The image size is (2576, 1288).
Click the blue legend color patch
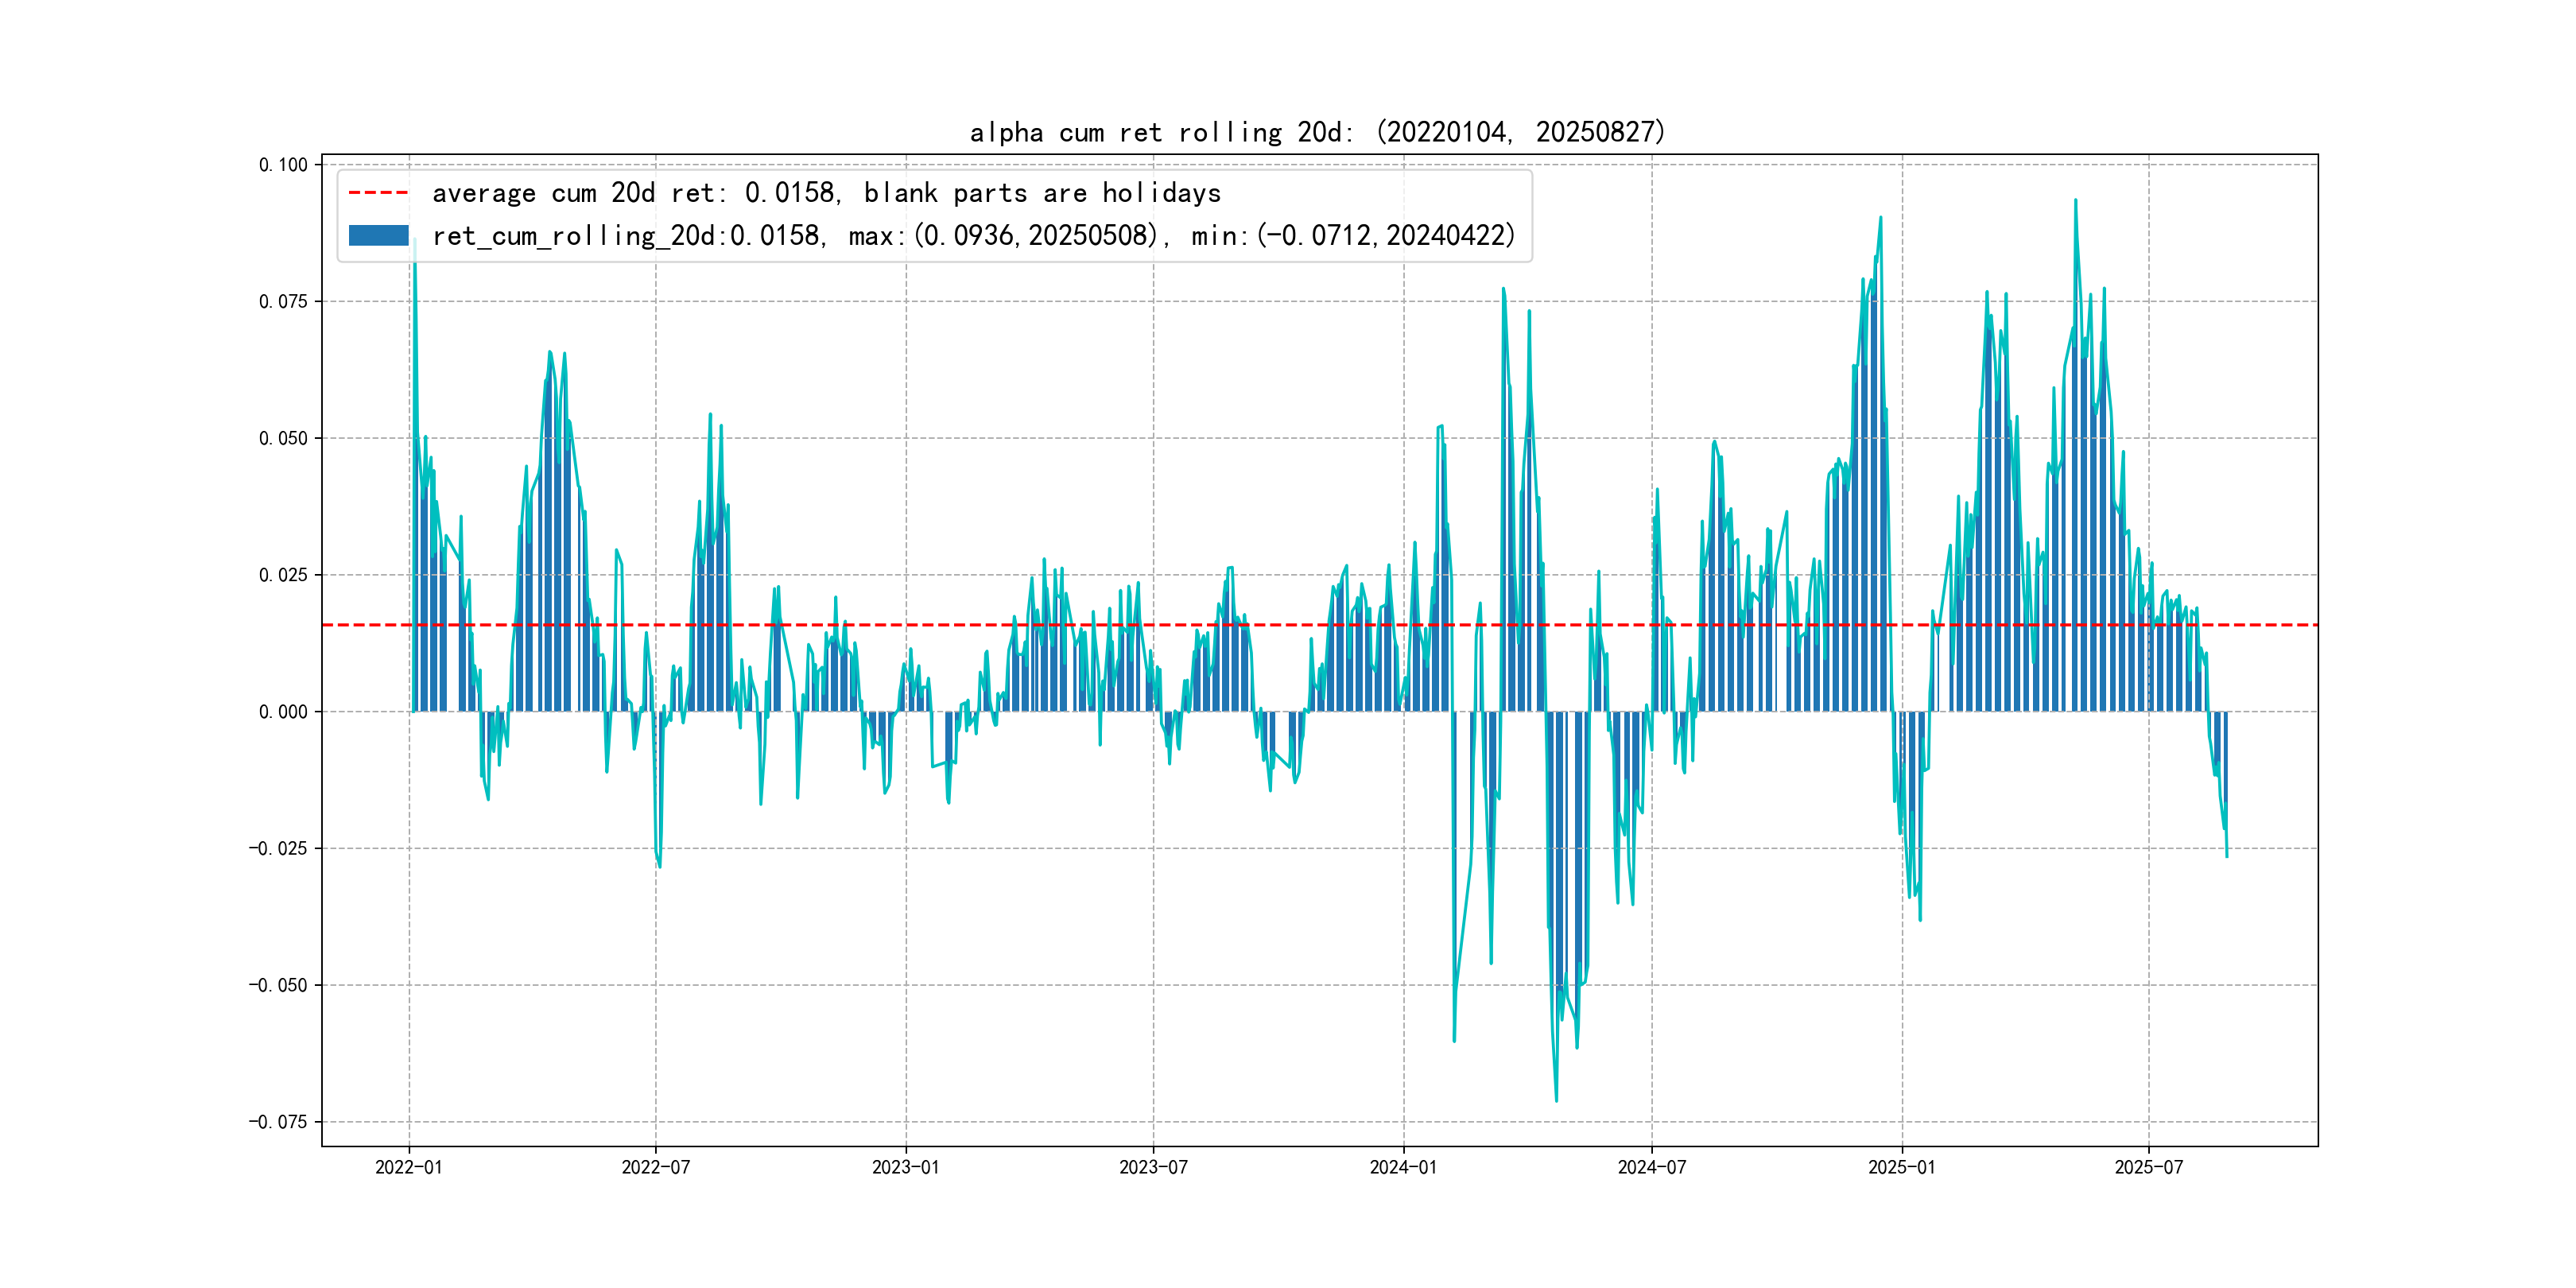pos(378,235)
